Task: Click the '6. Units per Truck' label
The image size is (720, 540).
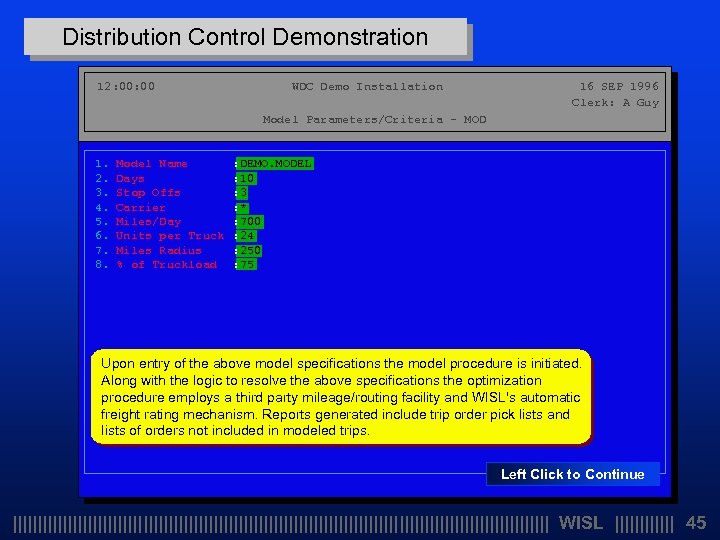Action: point(159,236)
